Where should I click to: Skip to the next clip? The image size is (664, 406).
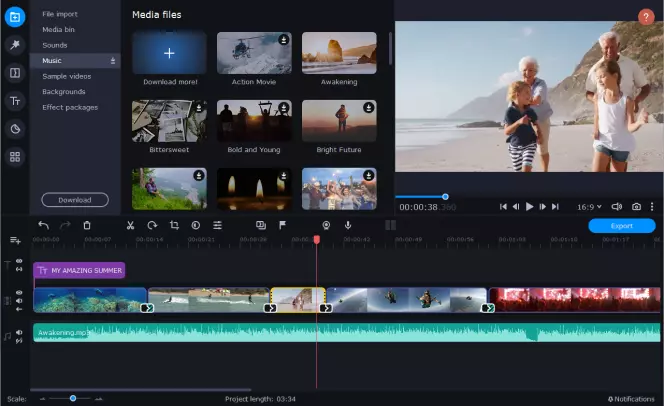[555, 207]
